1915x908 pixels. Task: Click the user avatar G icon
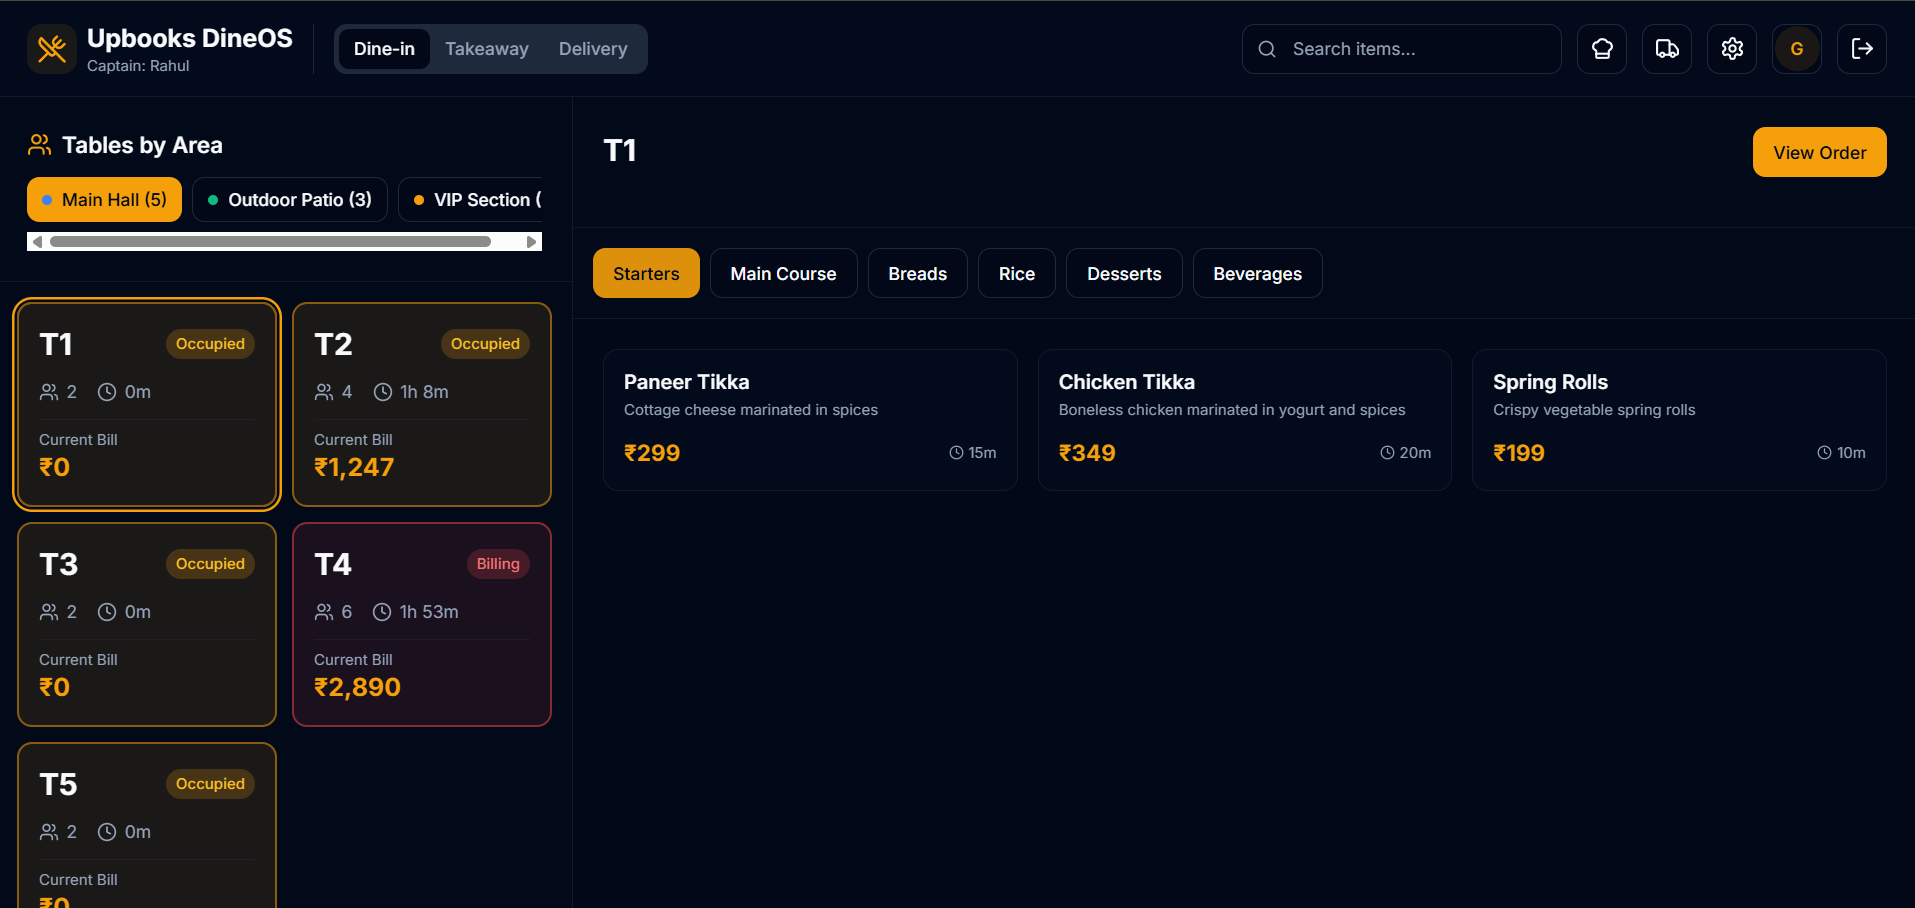[x=1797, y=49]
